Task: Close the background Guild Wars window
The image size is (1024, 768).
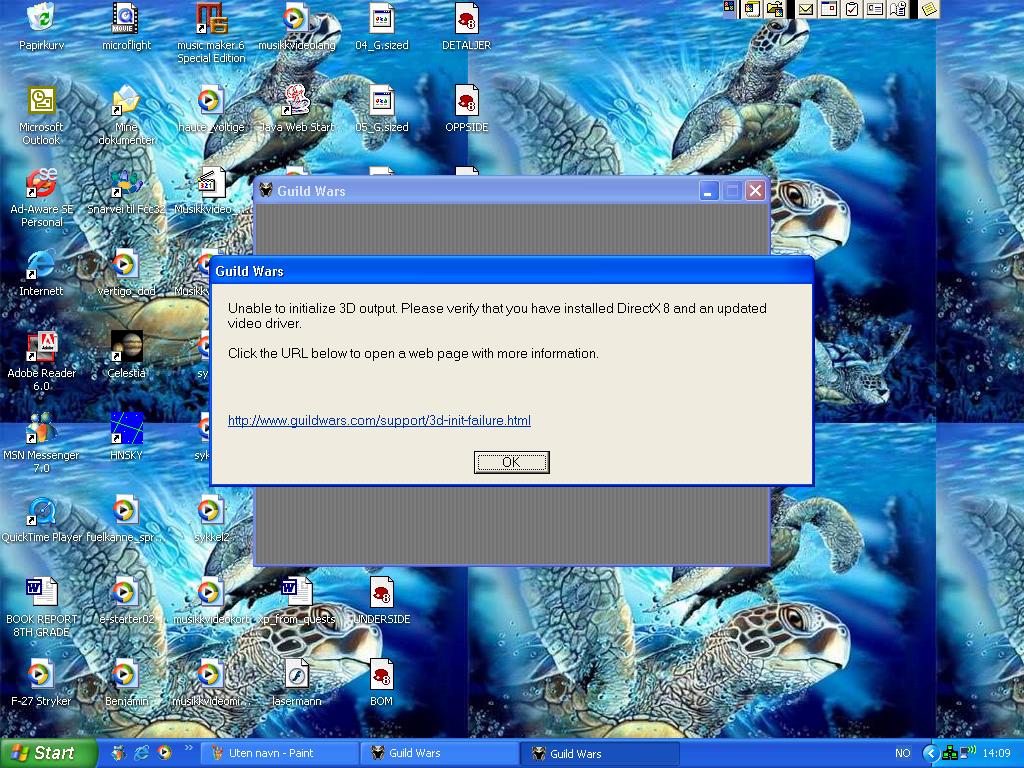Action: point(756,191)
